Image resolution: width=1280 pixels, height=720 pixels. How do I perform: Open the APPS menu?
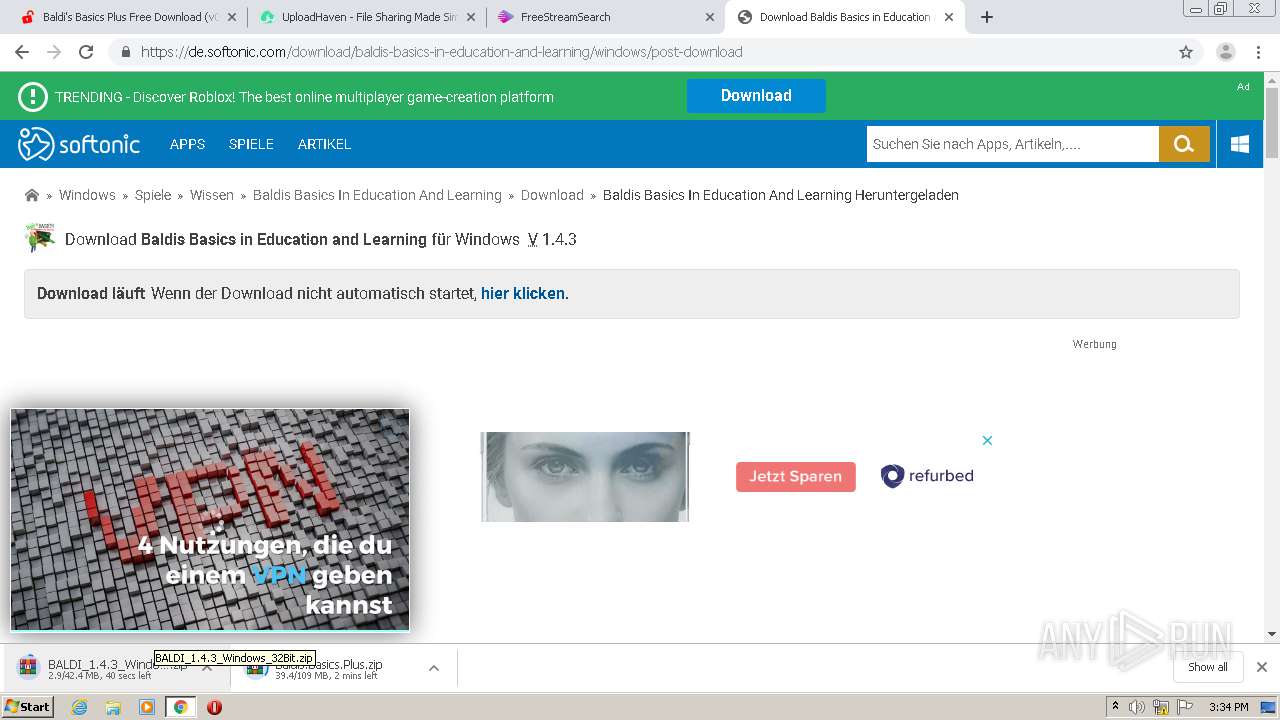pos(187,144)
